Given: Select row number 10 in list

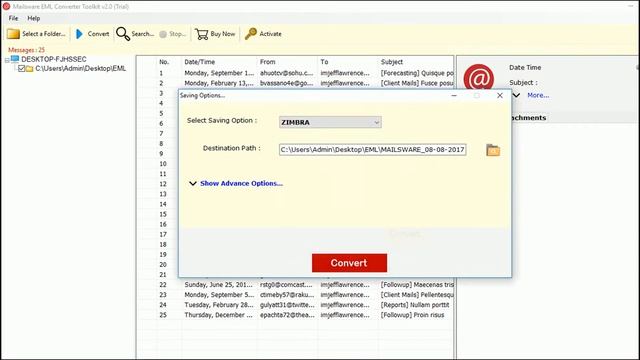Looking at the screenshot, I should [163, 164].
